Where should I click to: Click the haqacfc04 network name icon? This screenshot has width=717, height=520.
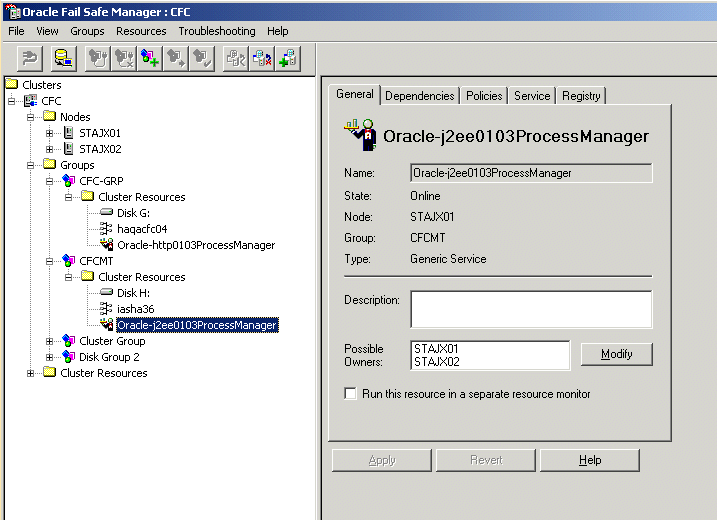pos(106,228)
